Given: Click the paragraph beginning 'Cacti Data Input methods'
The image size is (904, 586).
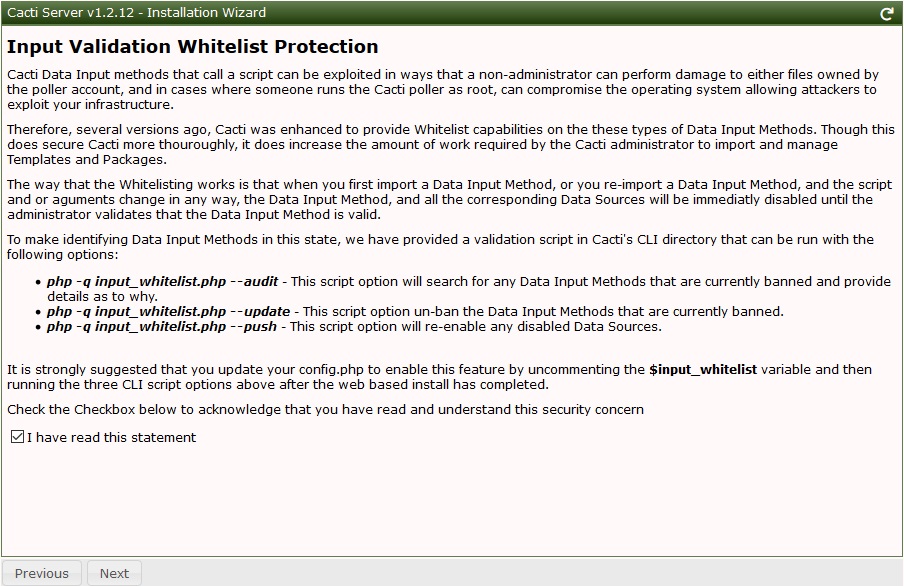Looking at the screenshot, I should point(443,89).
